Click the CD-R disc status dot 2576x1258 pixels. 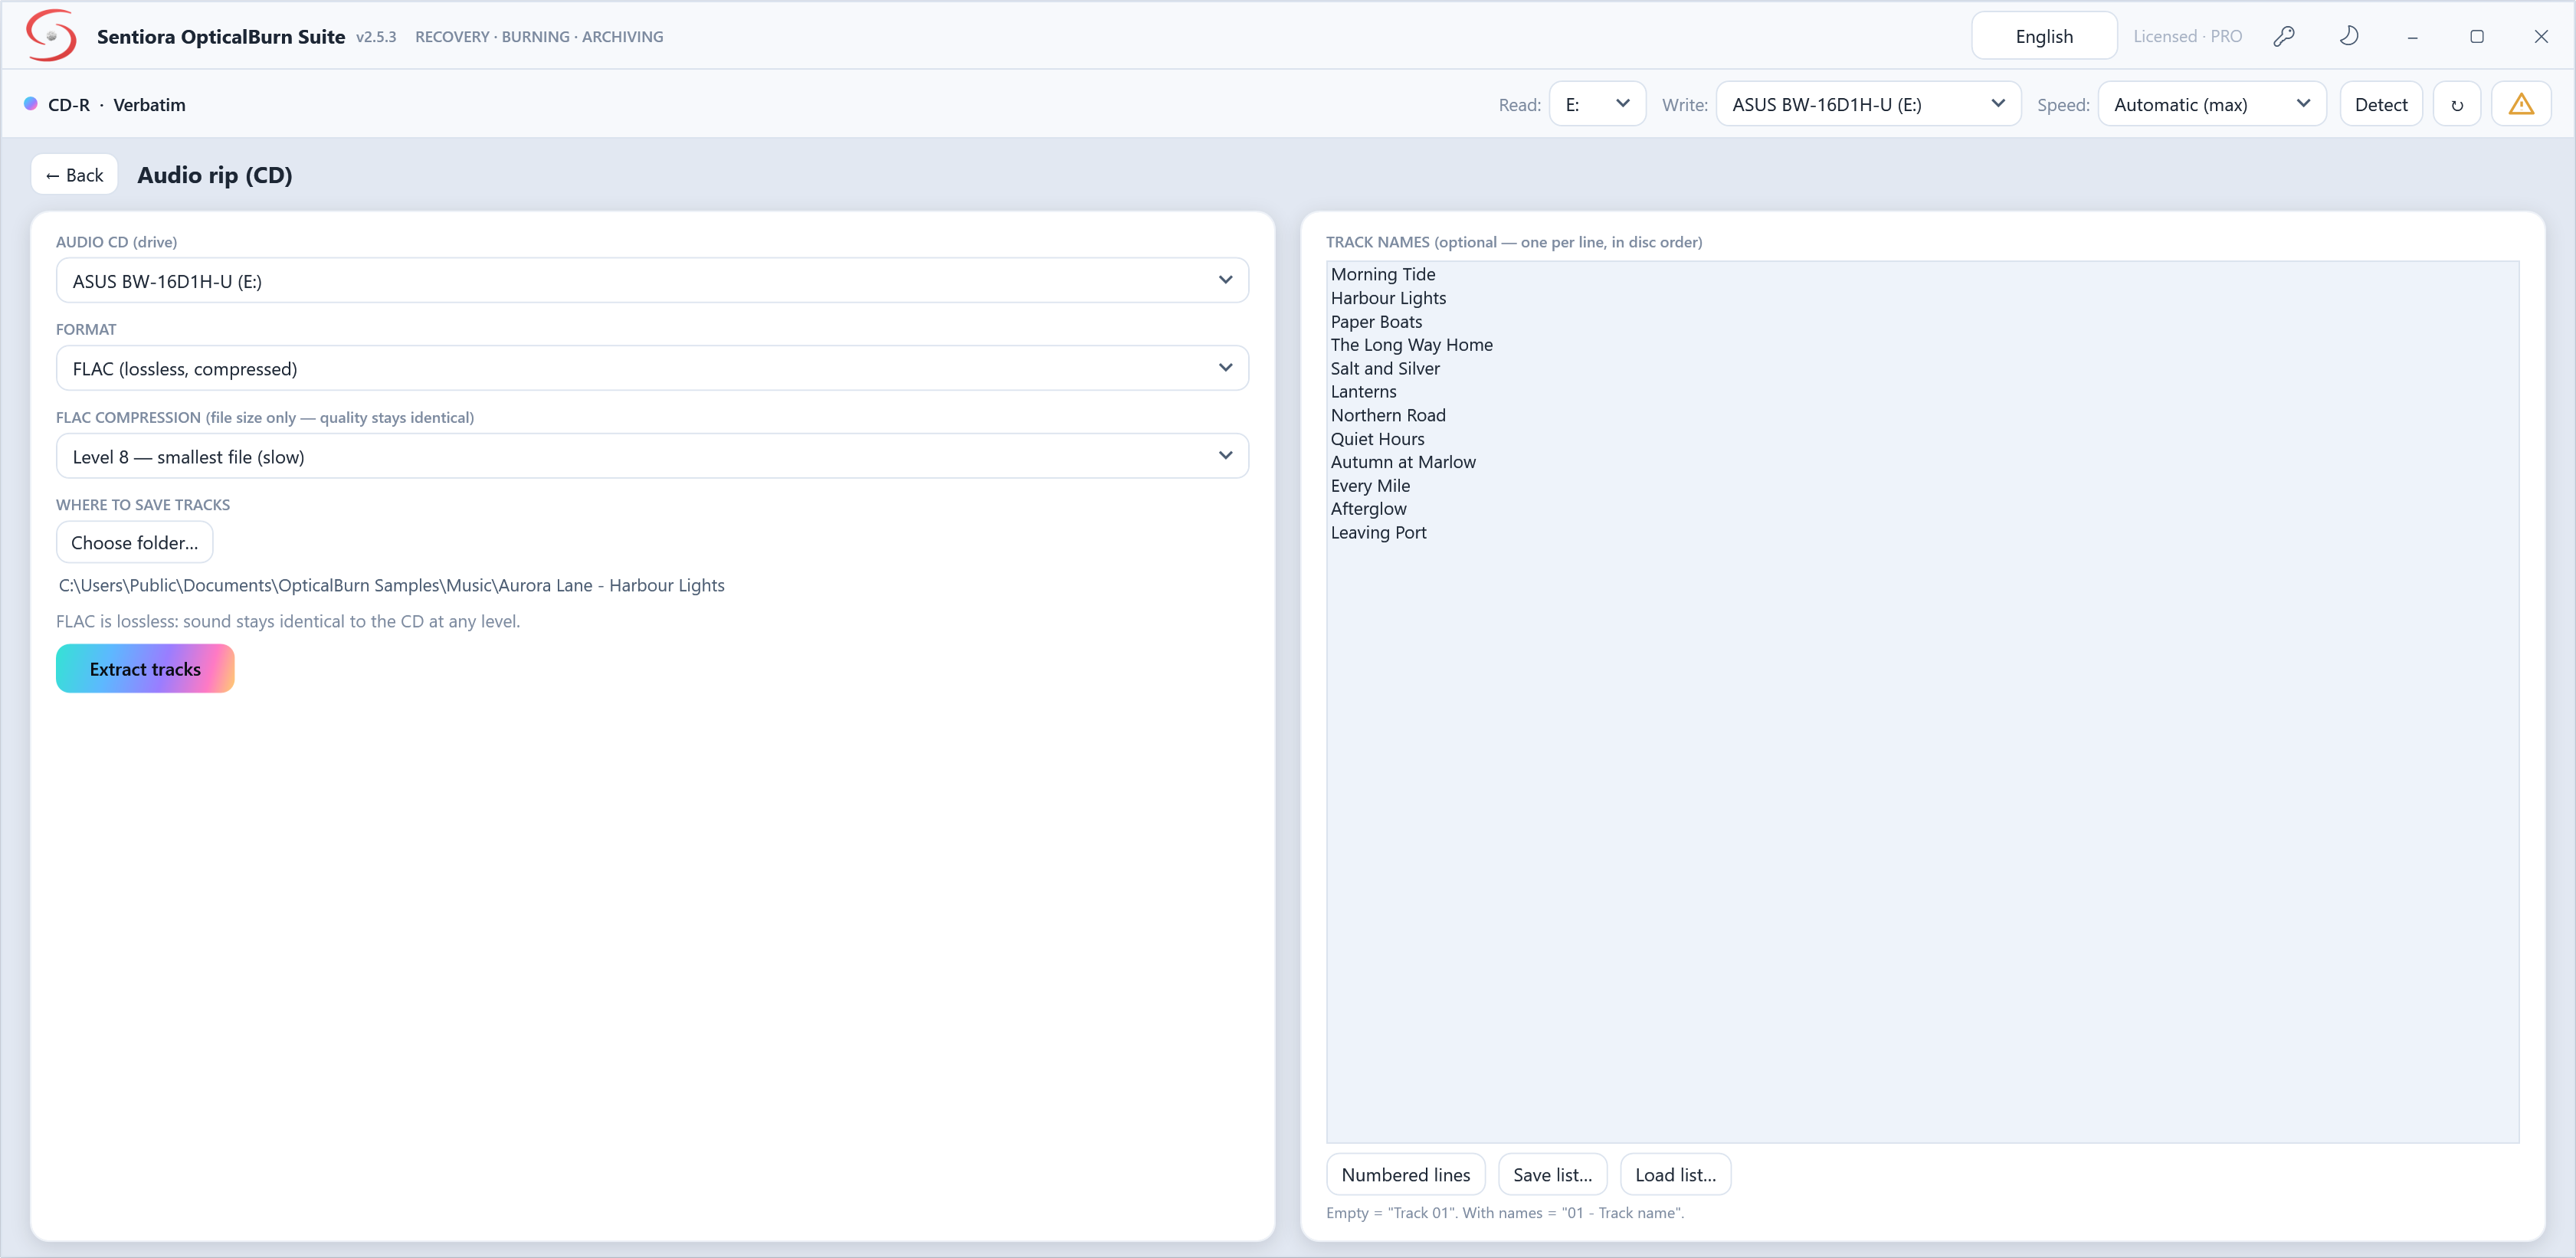[31, 103]
